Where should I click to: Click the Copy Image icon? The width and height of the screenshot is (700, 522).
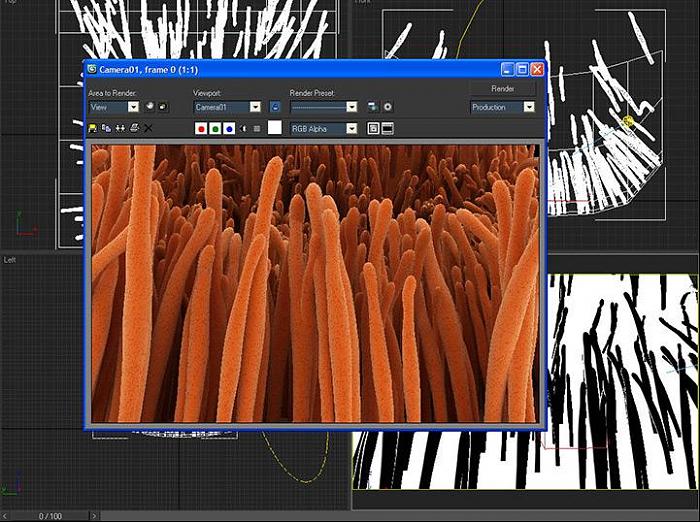106,128
